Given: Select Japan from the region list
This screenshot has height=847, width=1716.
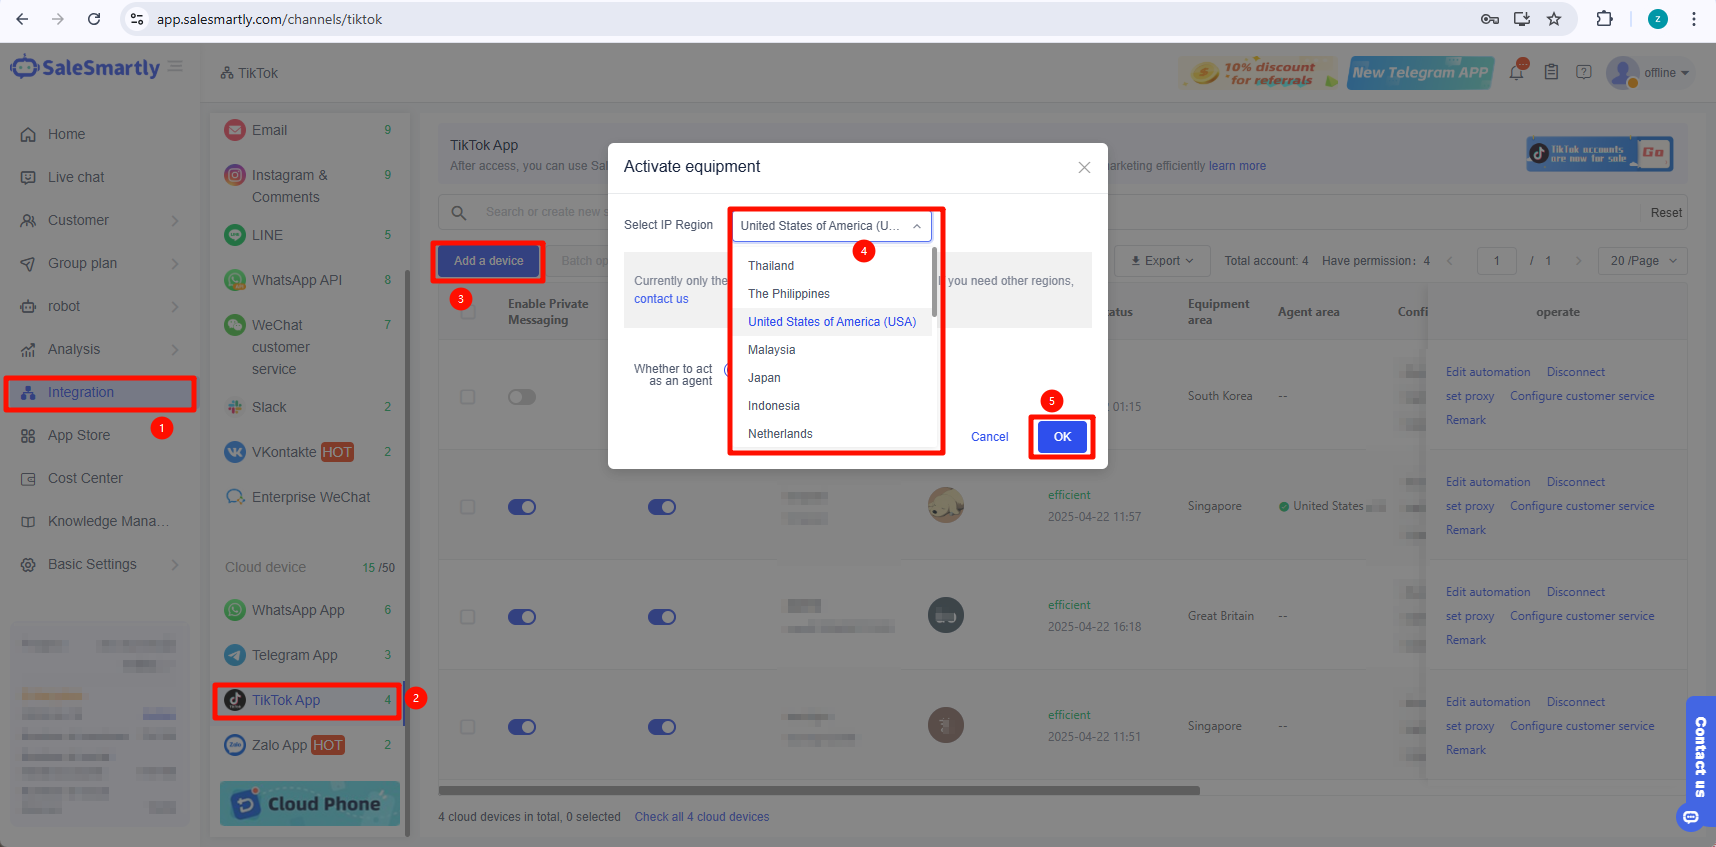Looking at the screenshot, I should click(764, 378).
